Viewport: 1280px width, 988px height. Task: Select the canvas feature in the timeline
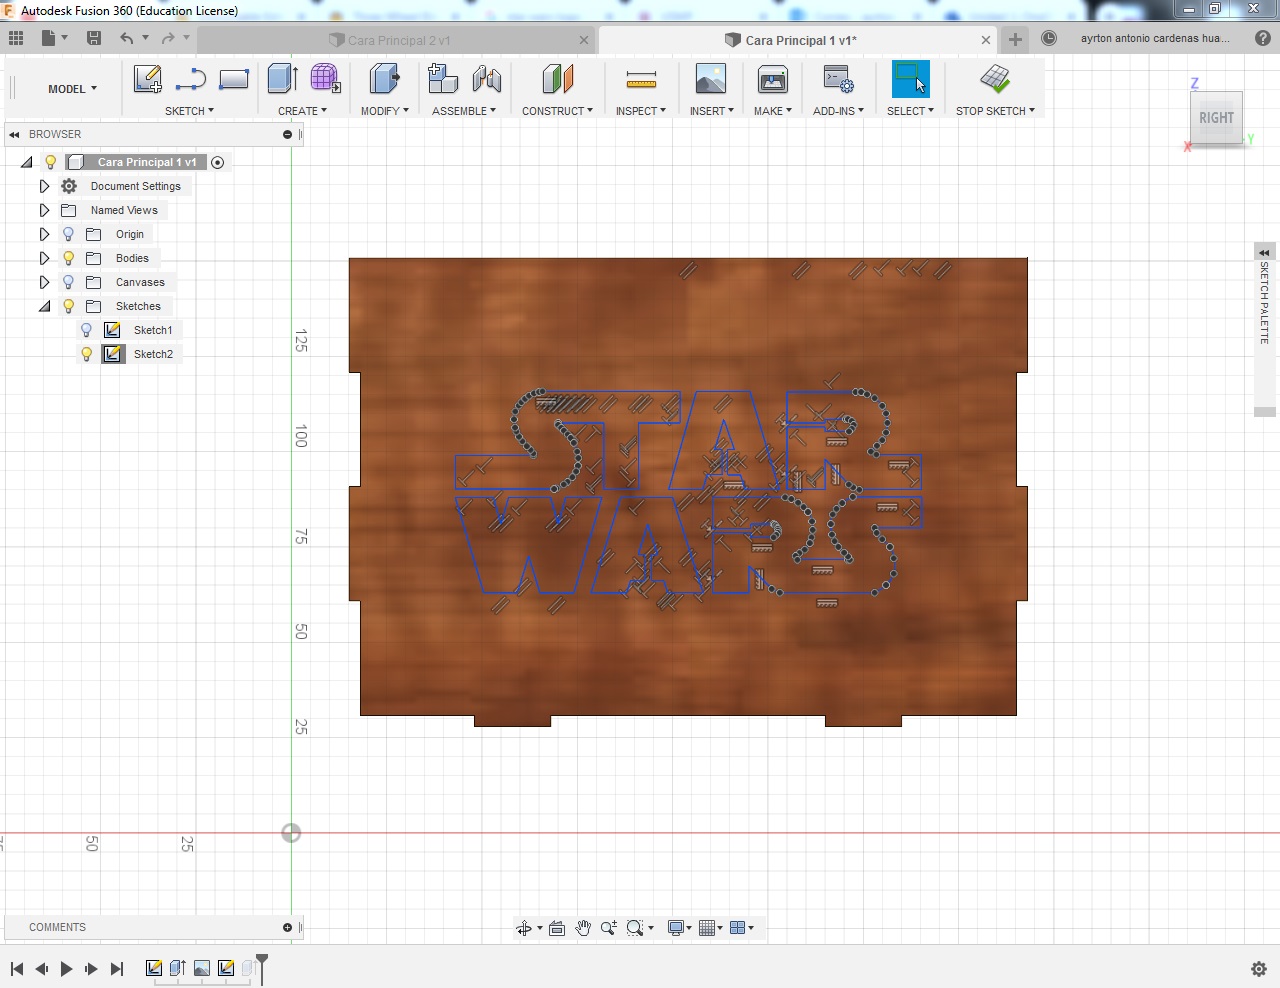point(202,968)
